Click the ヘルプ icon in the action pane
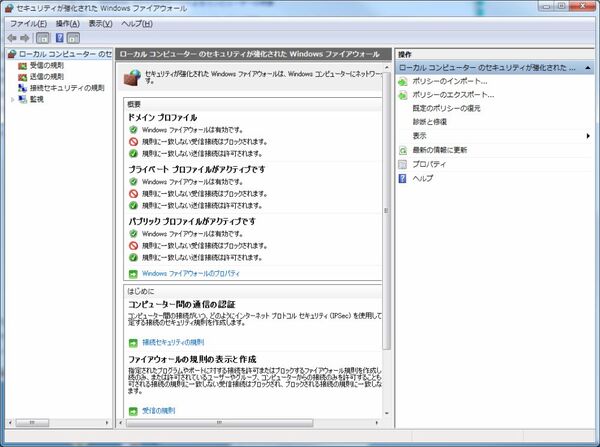600x447 pixels. pos(403,178)
